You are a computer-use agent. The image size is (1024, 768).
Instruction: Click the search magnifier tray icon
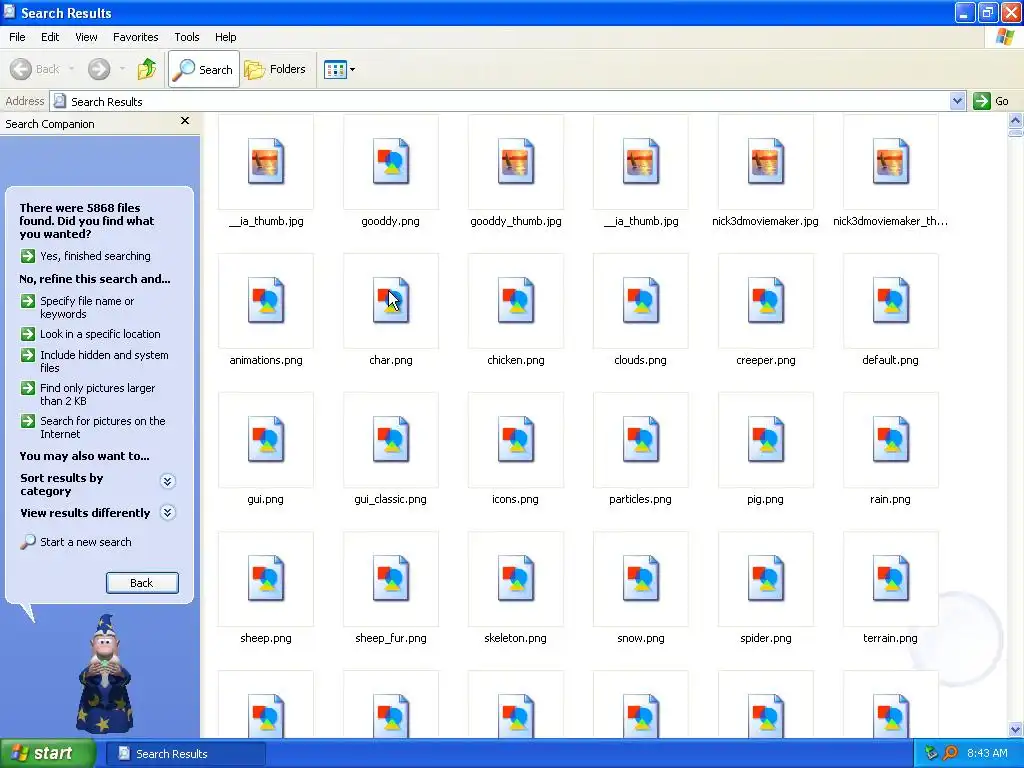[x=950, y=753]
